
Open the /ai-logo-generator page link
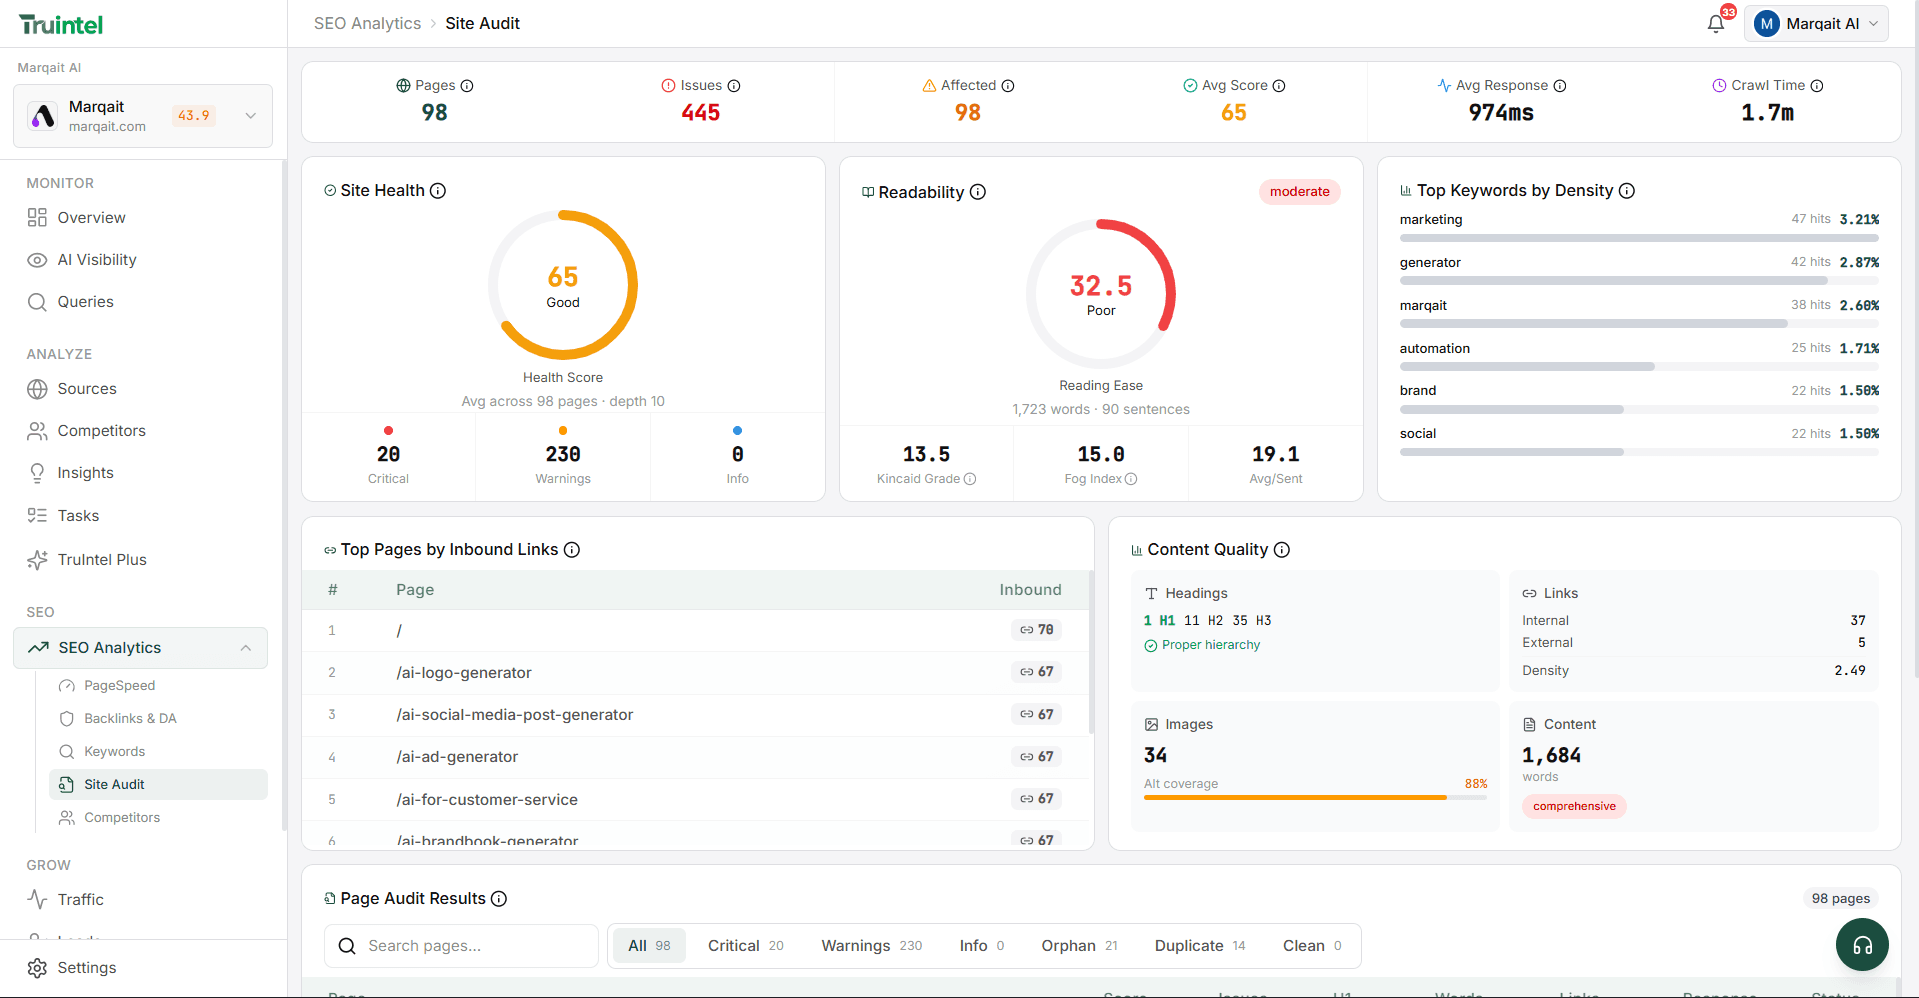463,672
